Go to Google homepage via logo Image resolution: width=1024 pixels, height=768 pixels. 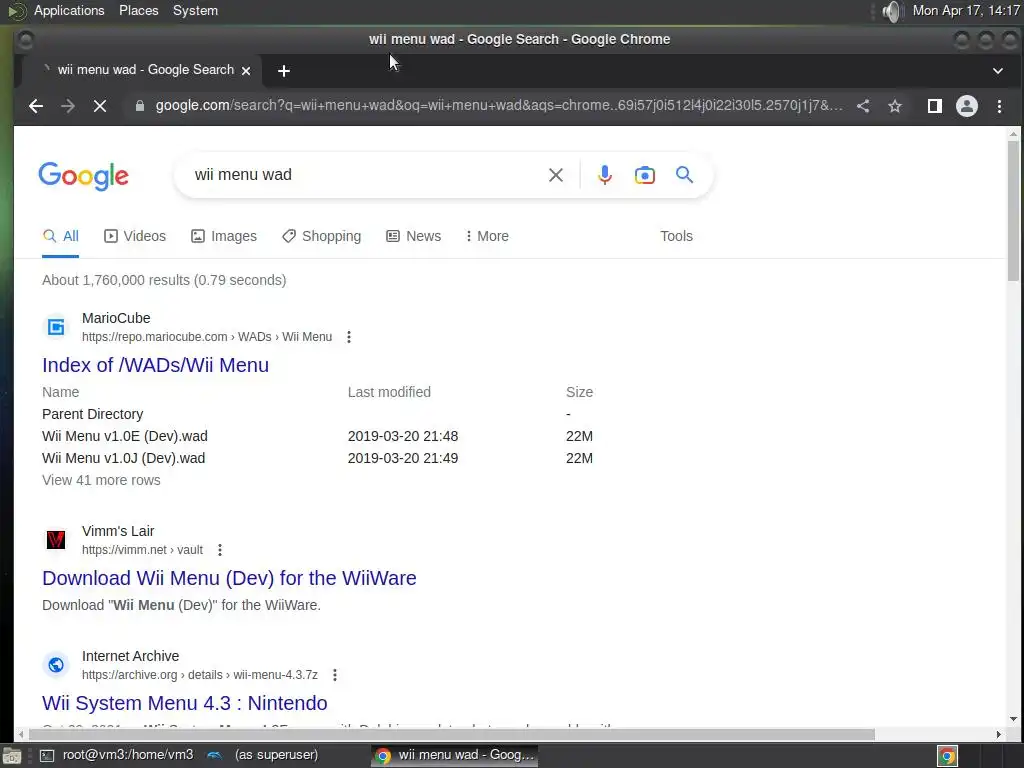(x=84, y=176)
